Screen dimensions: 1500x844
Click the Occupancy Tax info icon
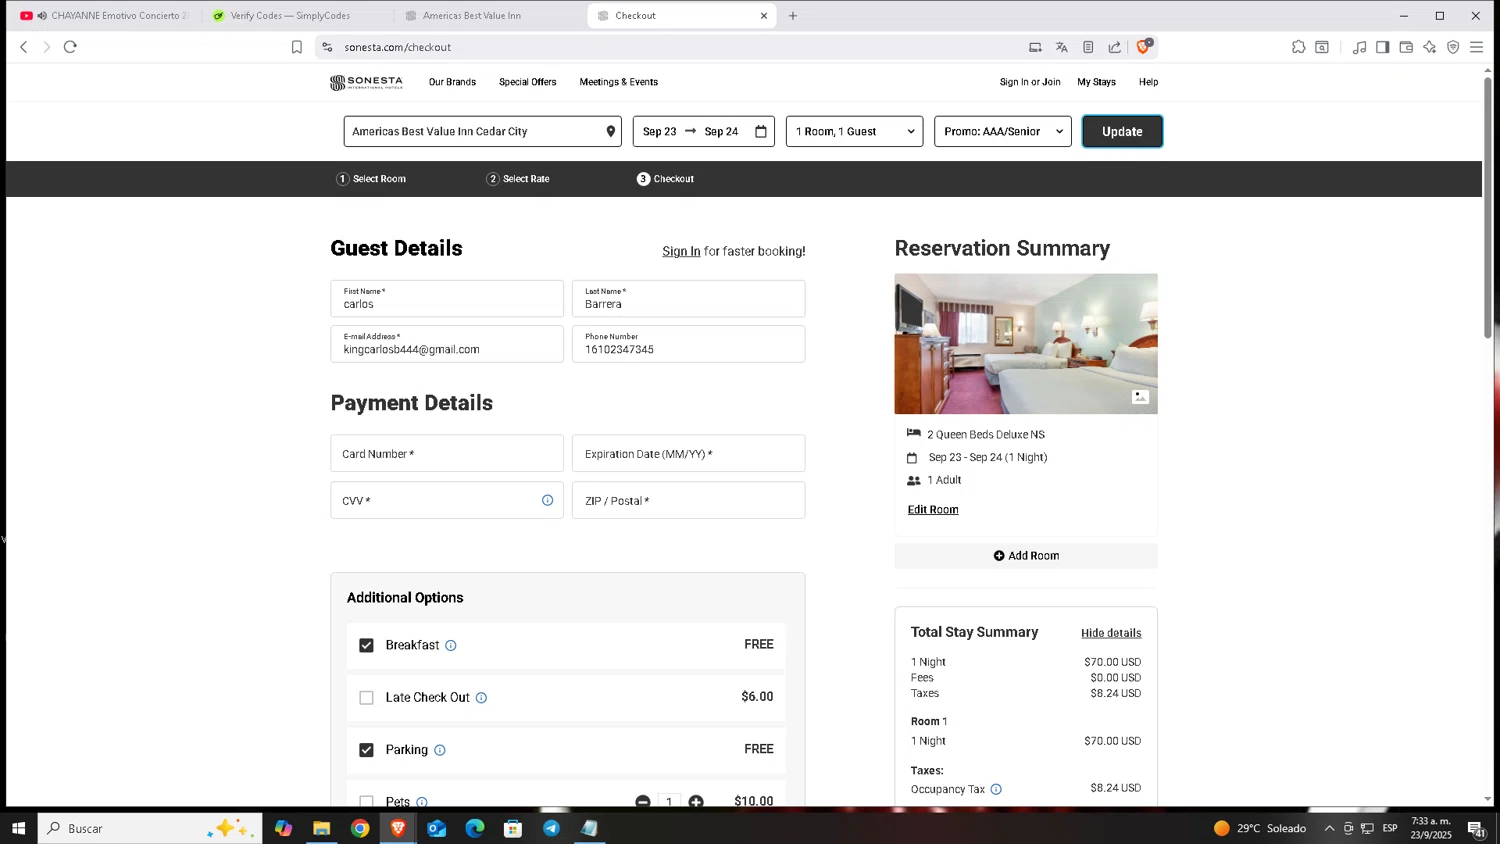996,789
